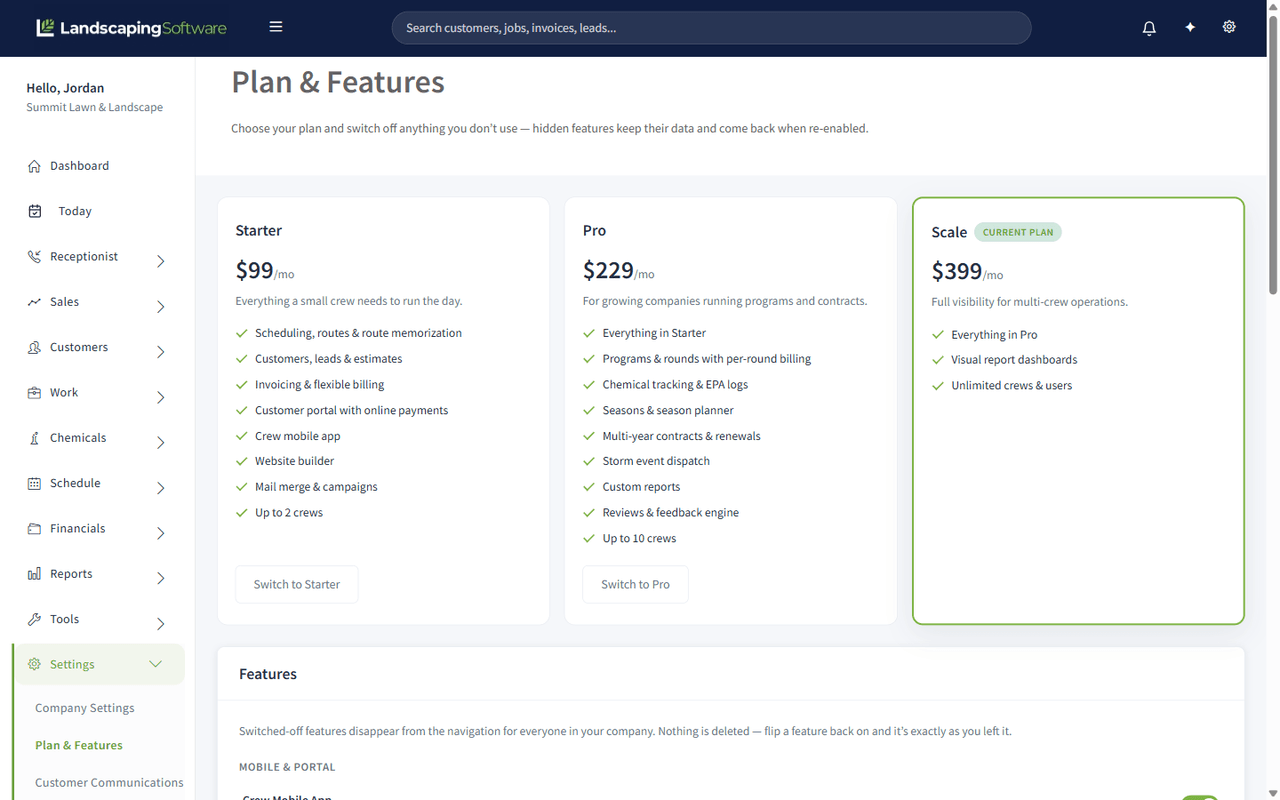Screen dimensions: 1280x800
Task: Click the Customers people icon
Action: click(34, 347)
